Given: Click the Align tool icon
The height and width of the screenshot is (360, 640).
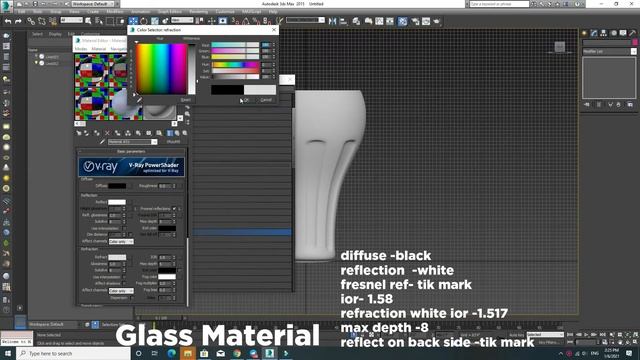Looking at the screenshot, I should [343, 21].
